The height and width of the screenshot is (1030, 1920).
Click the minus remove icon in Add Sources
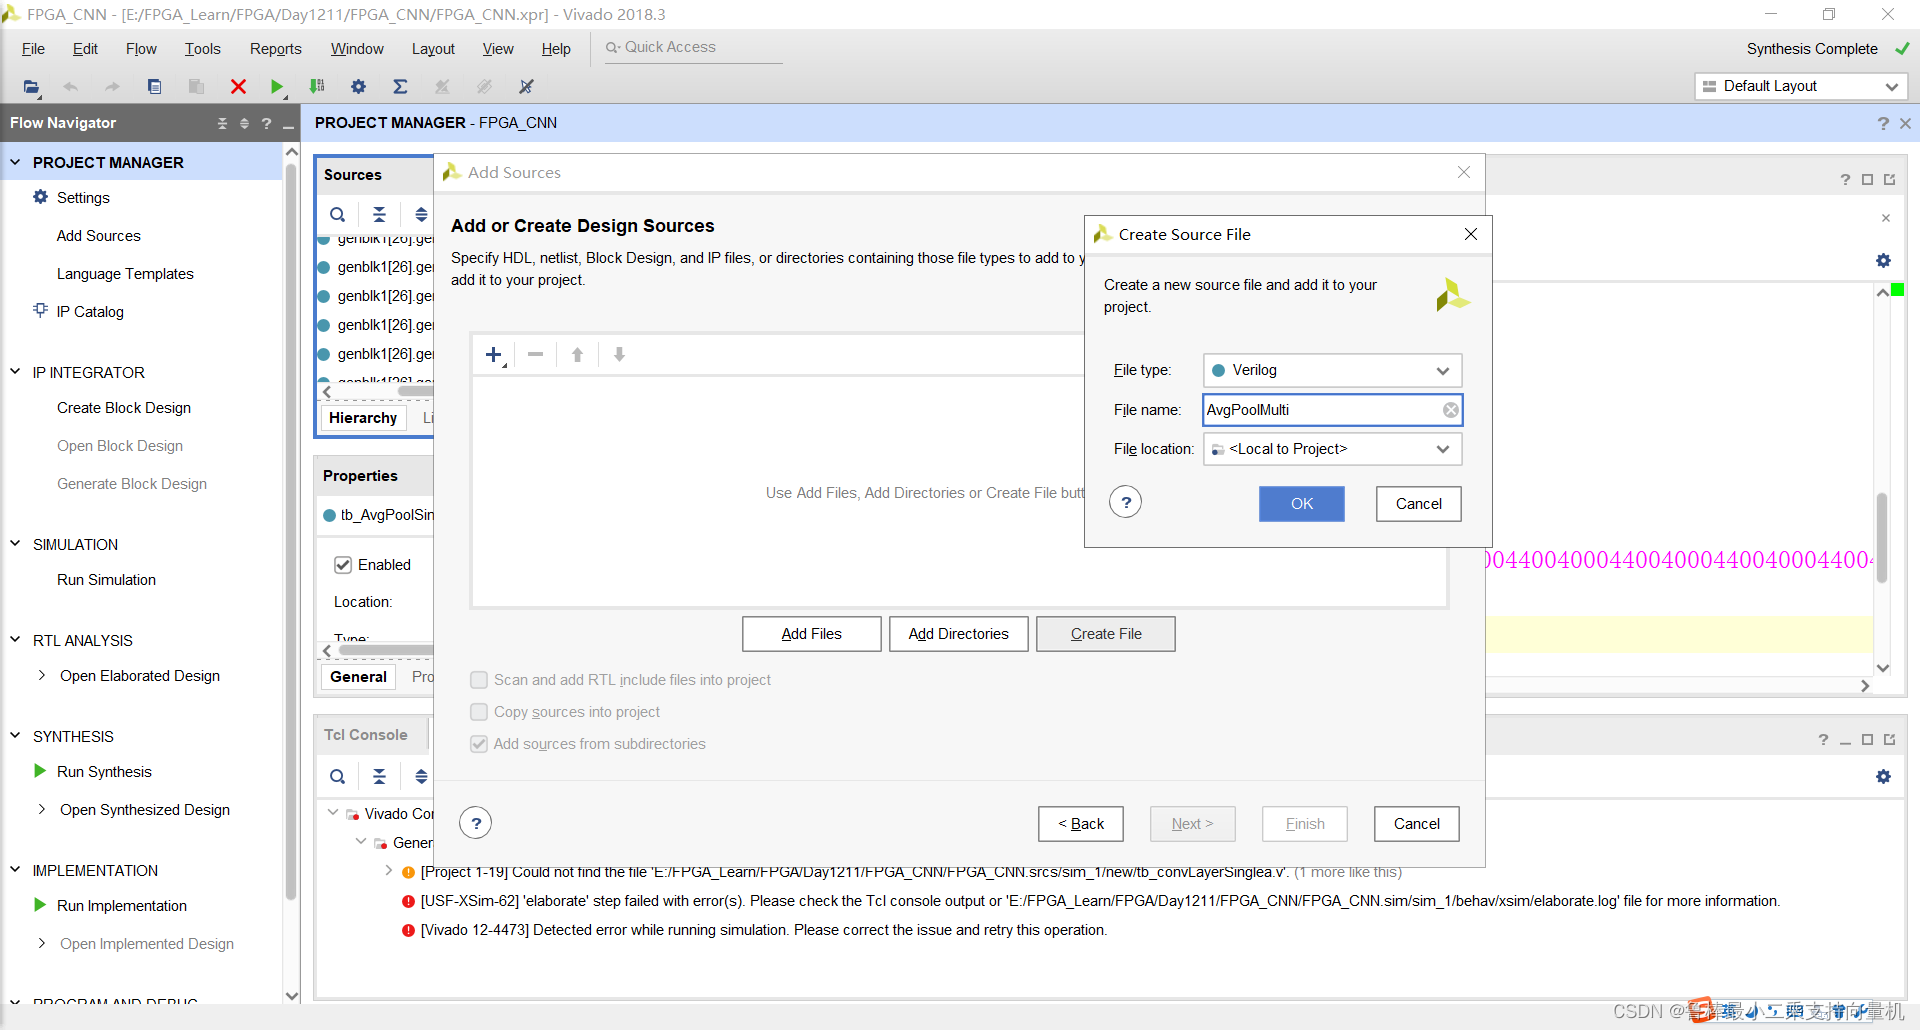tap(536, 354)
